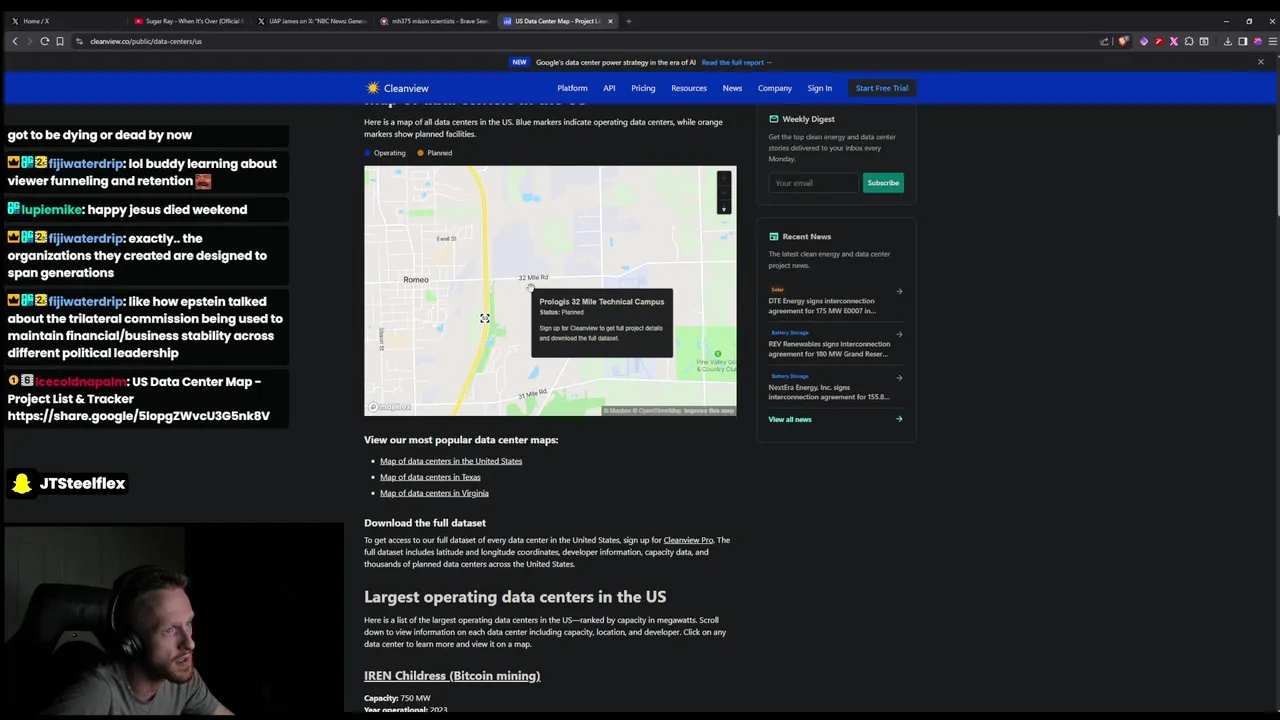Open Map of data centers in Texas link

[430, 477]
